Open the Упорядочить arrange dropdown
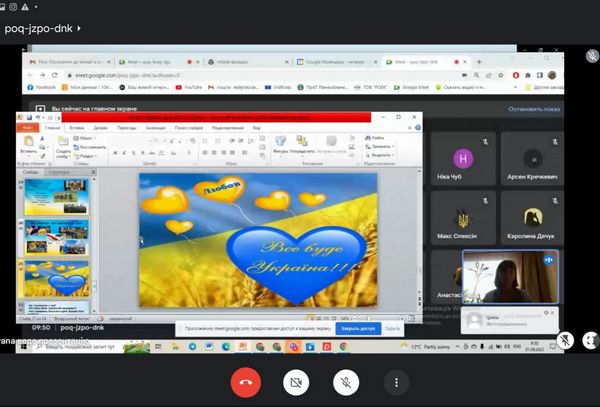600x407 pixels. [x=302, y=145]
